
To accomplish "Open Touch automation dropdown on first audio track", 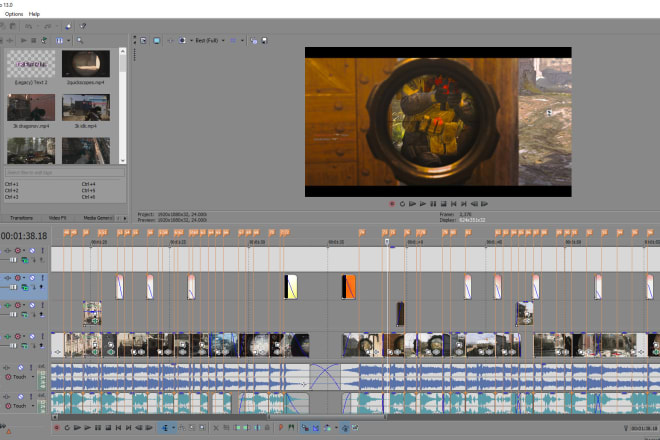I will click(33, 377).
